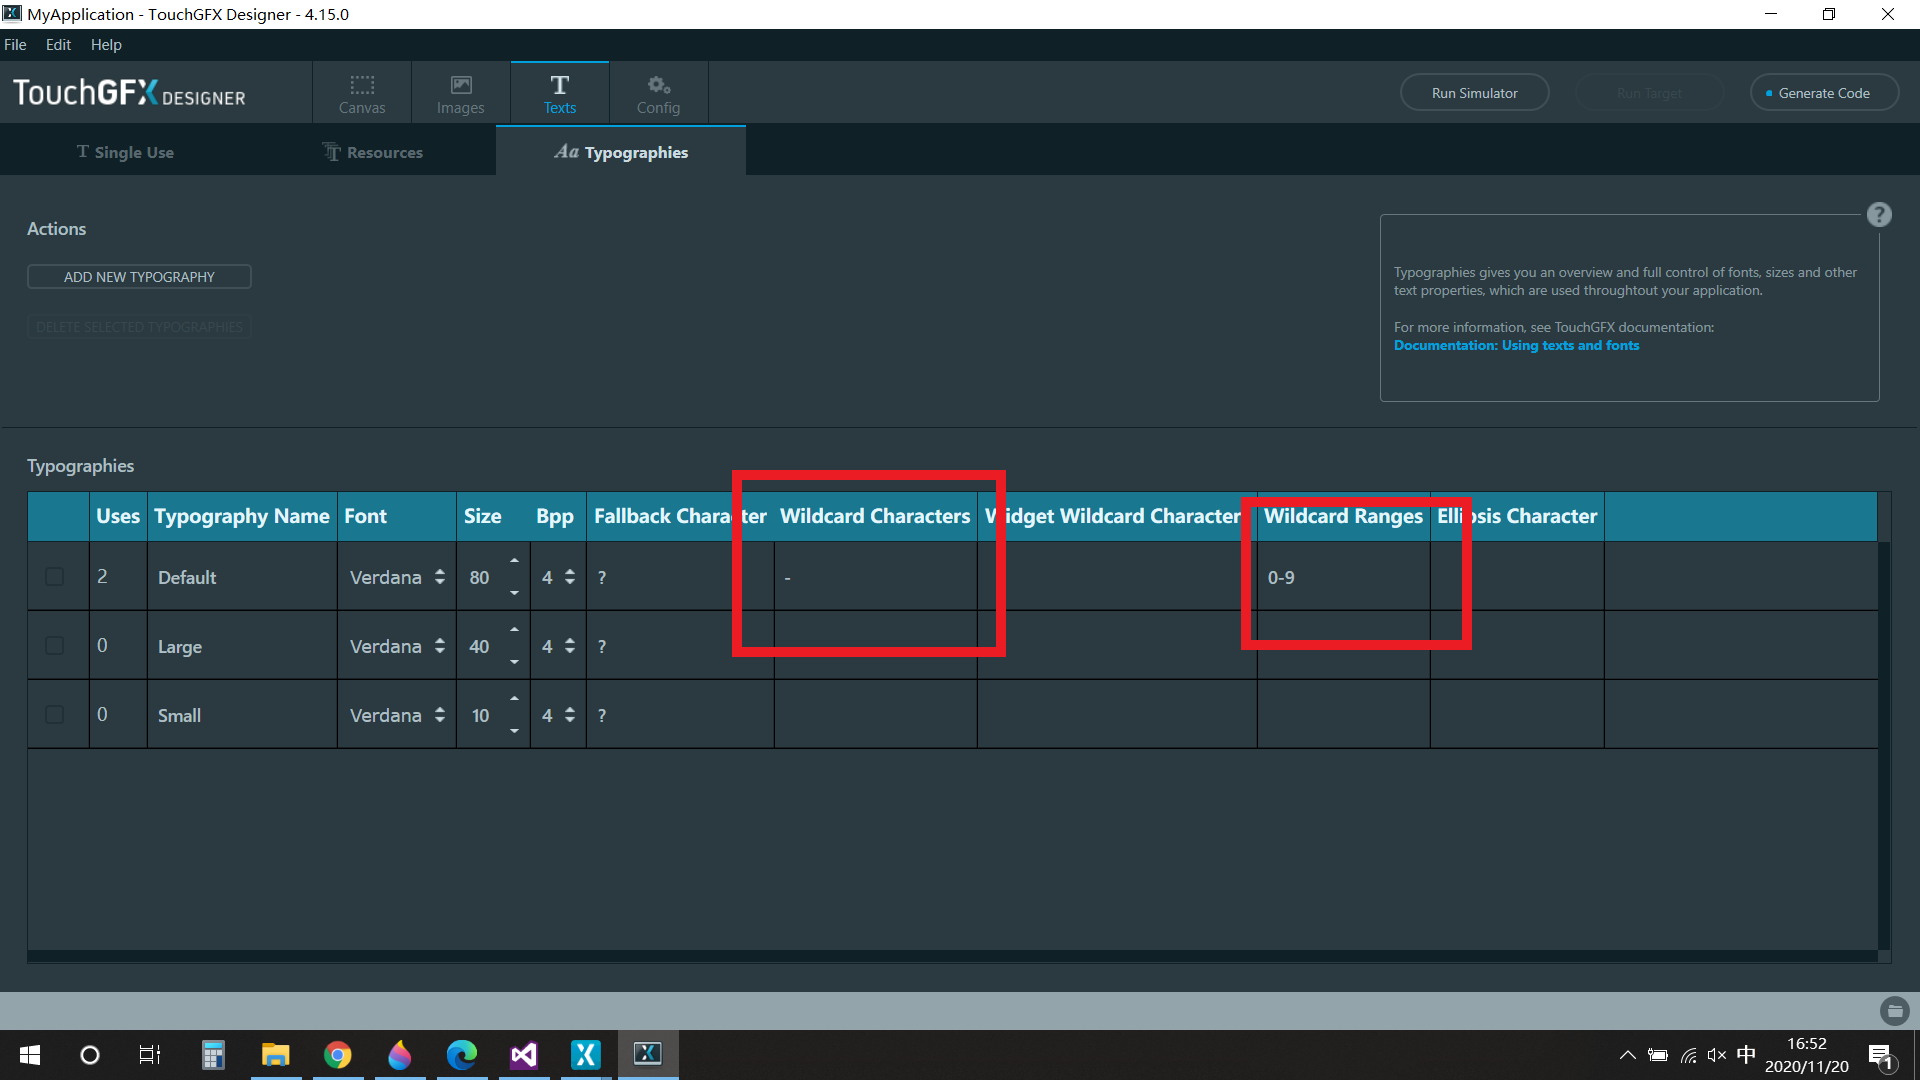Image resolution: width=1920 pixels, height=1080 pixels.
Task: Open Bpp dropdown for Large typography
Action: click(x=569, y=646)
